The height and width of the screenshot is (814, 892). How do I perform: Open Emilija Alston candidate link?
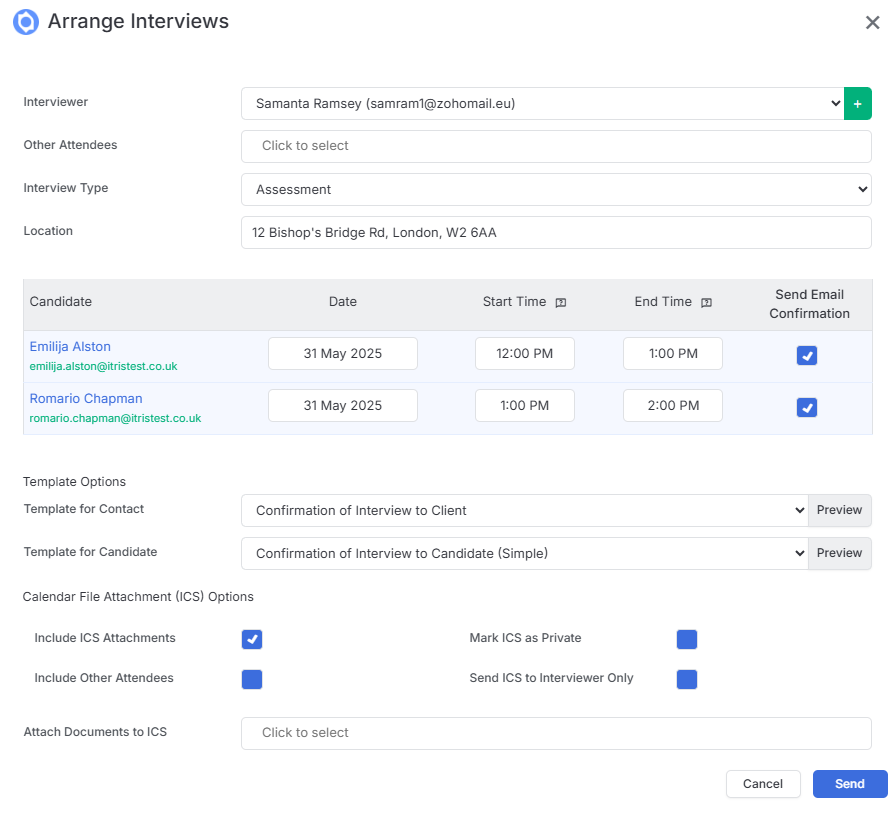[70, 346]
